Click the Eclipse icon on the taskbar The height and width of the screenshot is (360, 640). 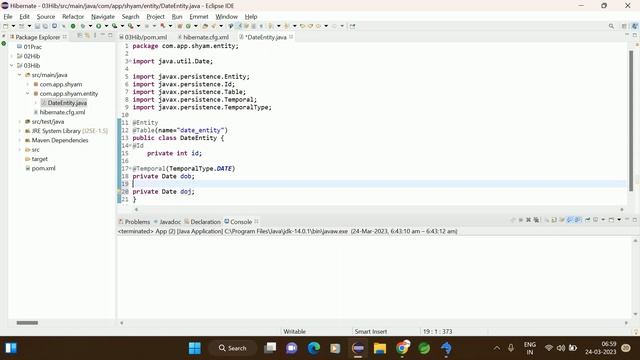click(x=358, y=348)
